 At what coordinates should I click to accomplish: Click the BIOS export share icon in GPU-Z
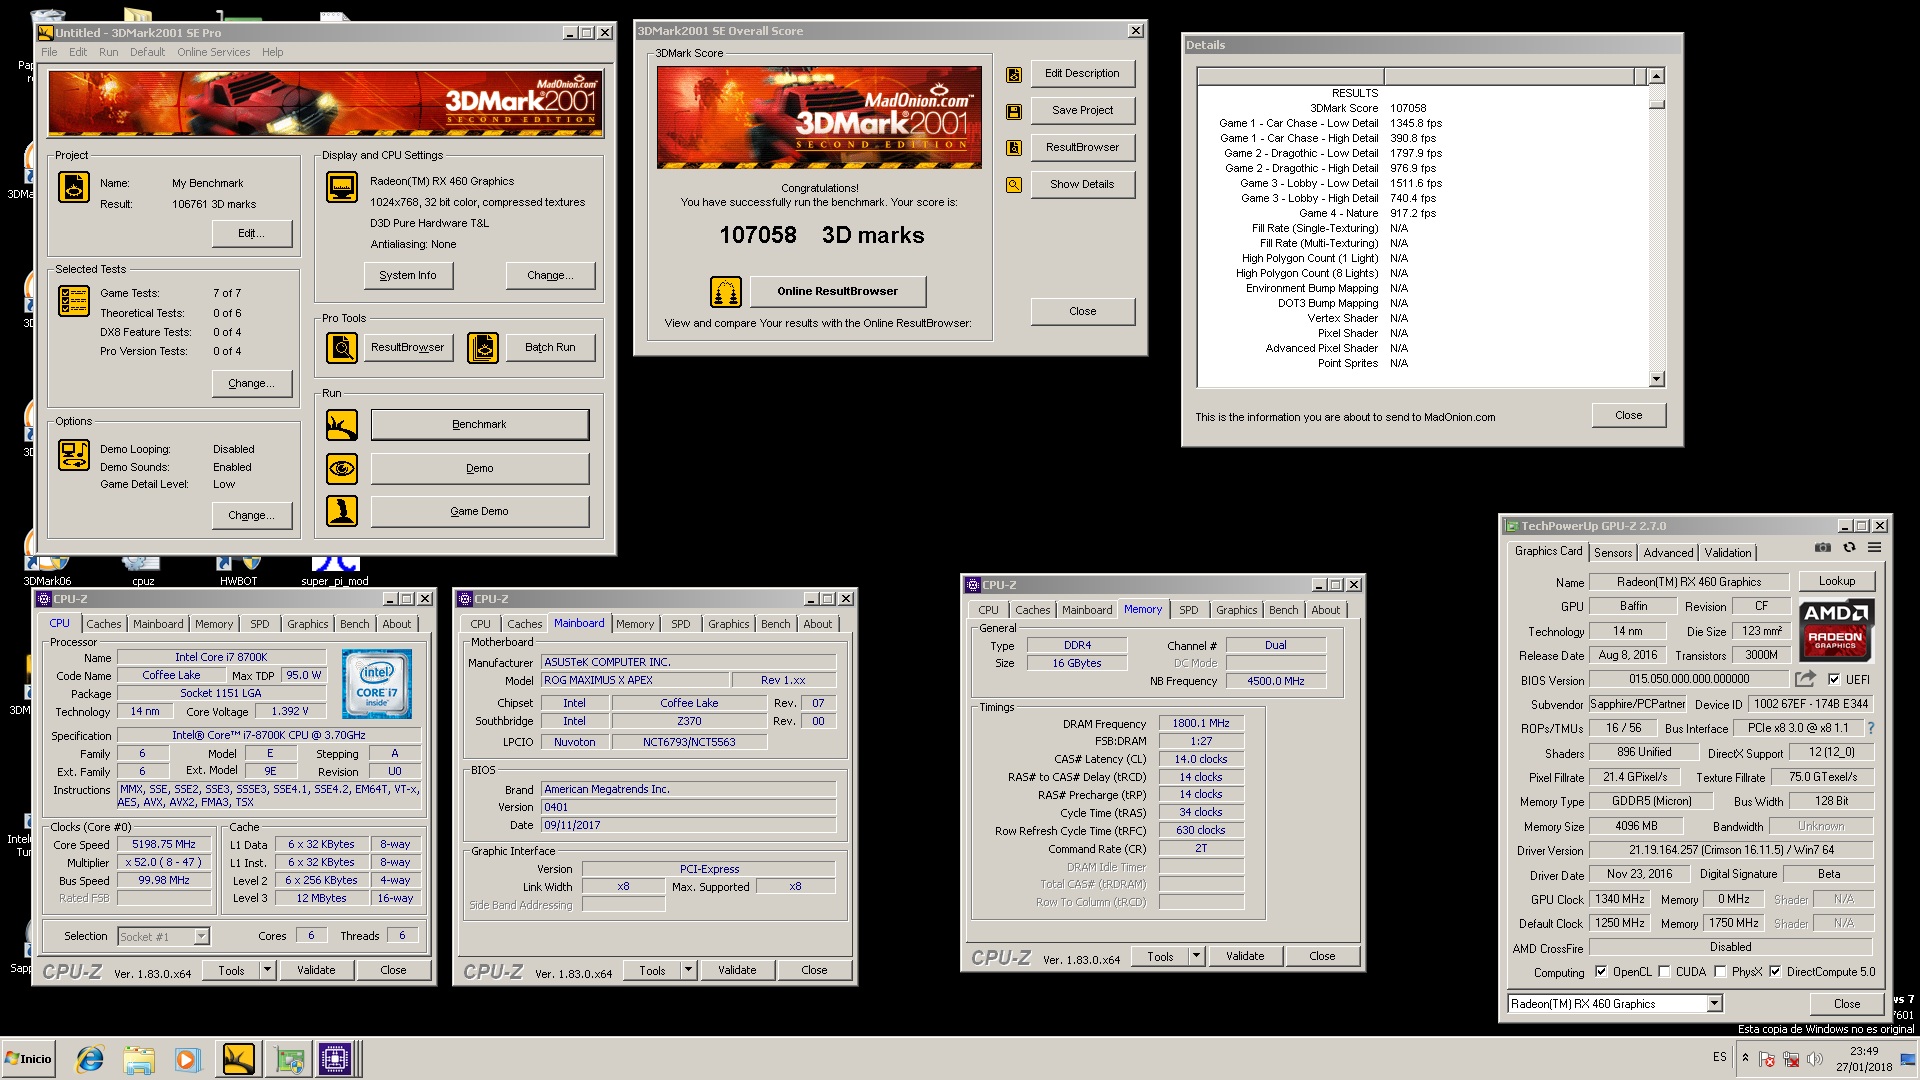pyautogui.click(x=1805, y=679)
